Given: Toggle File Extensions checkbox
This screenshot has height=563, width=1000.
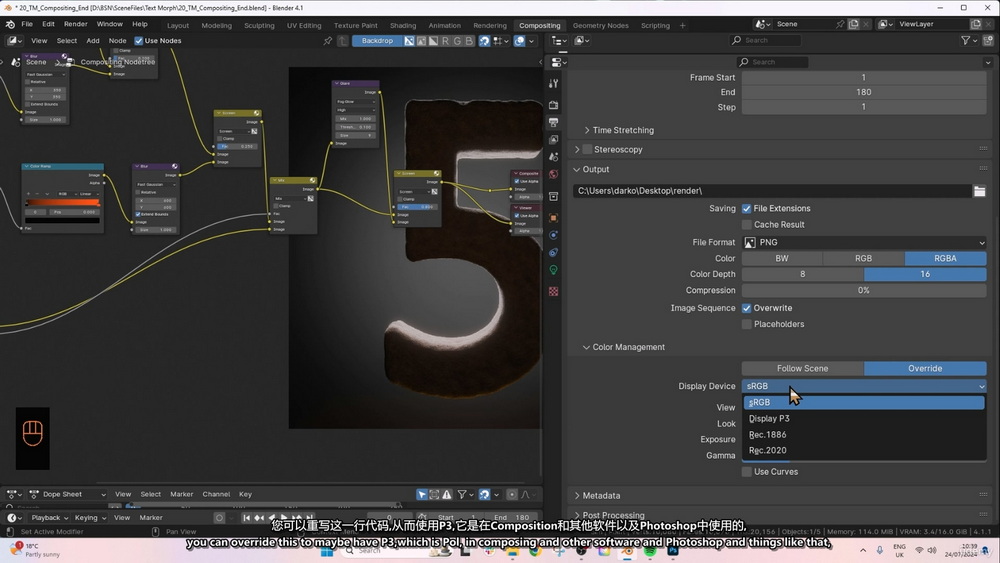Looking at the screenshot, I should click(x=746, y=208).
